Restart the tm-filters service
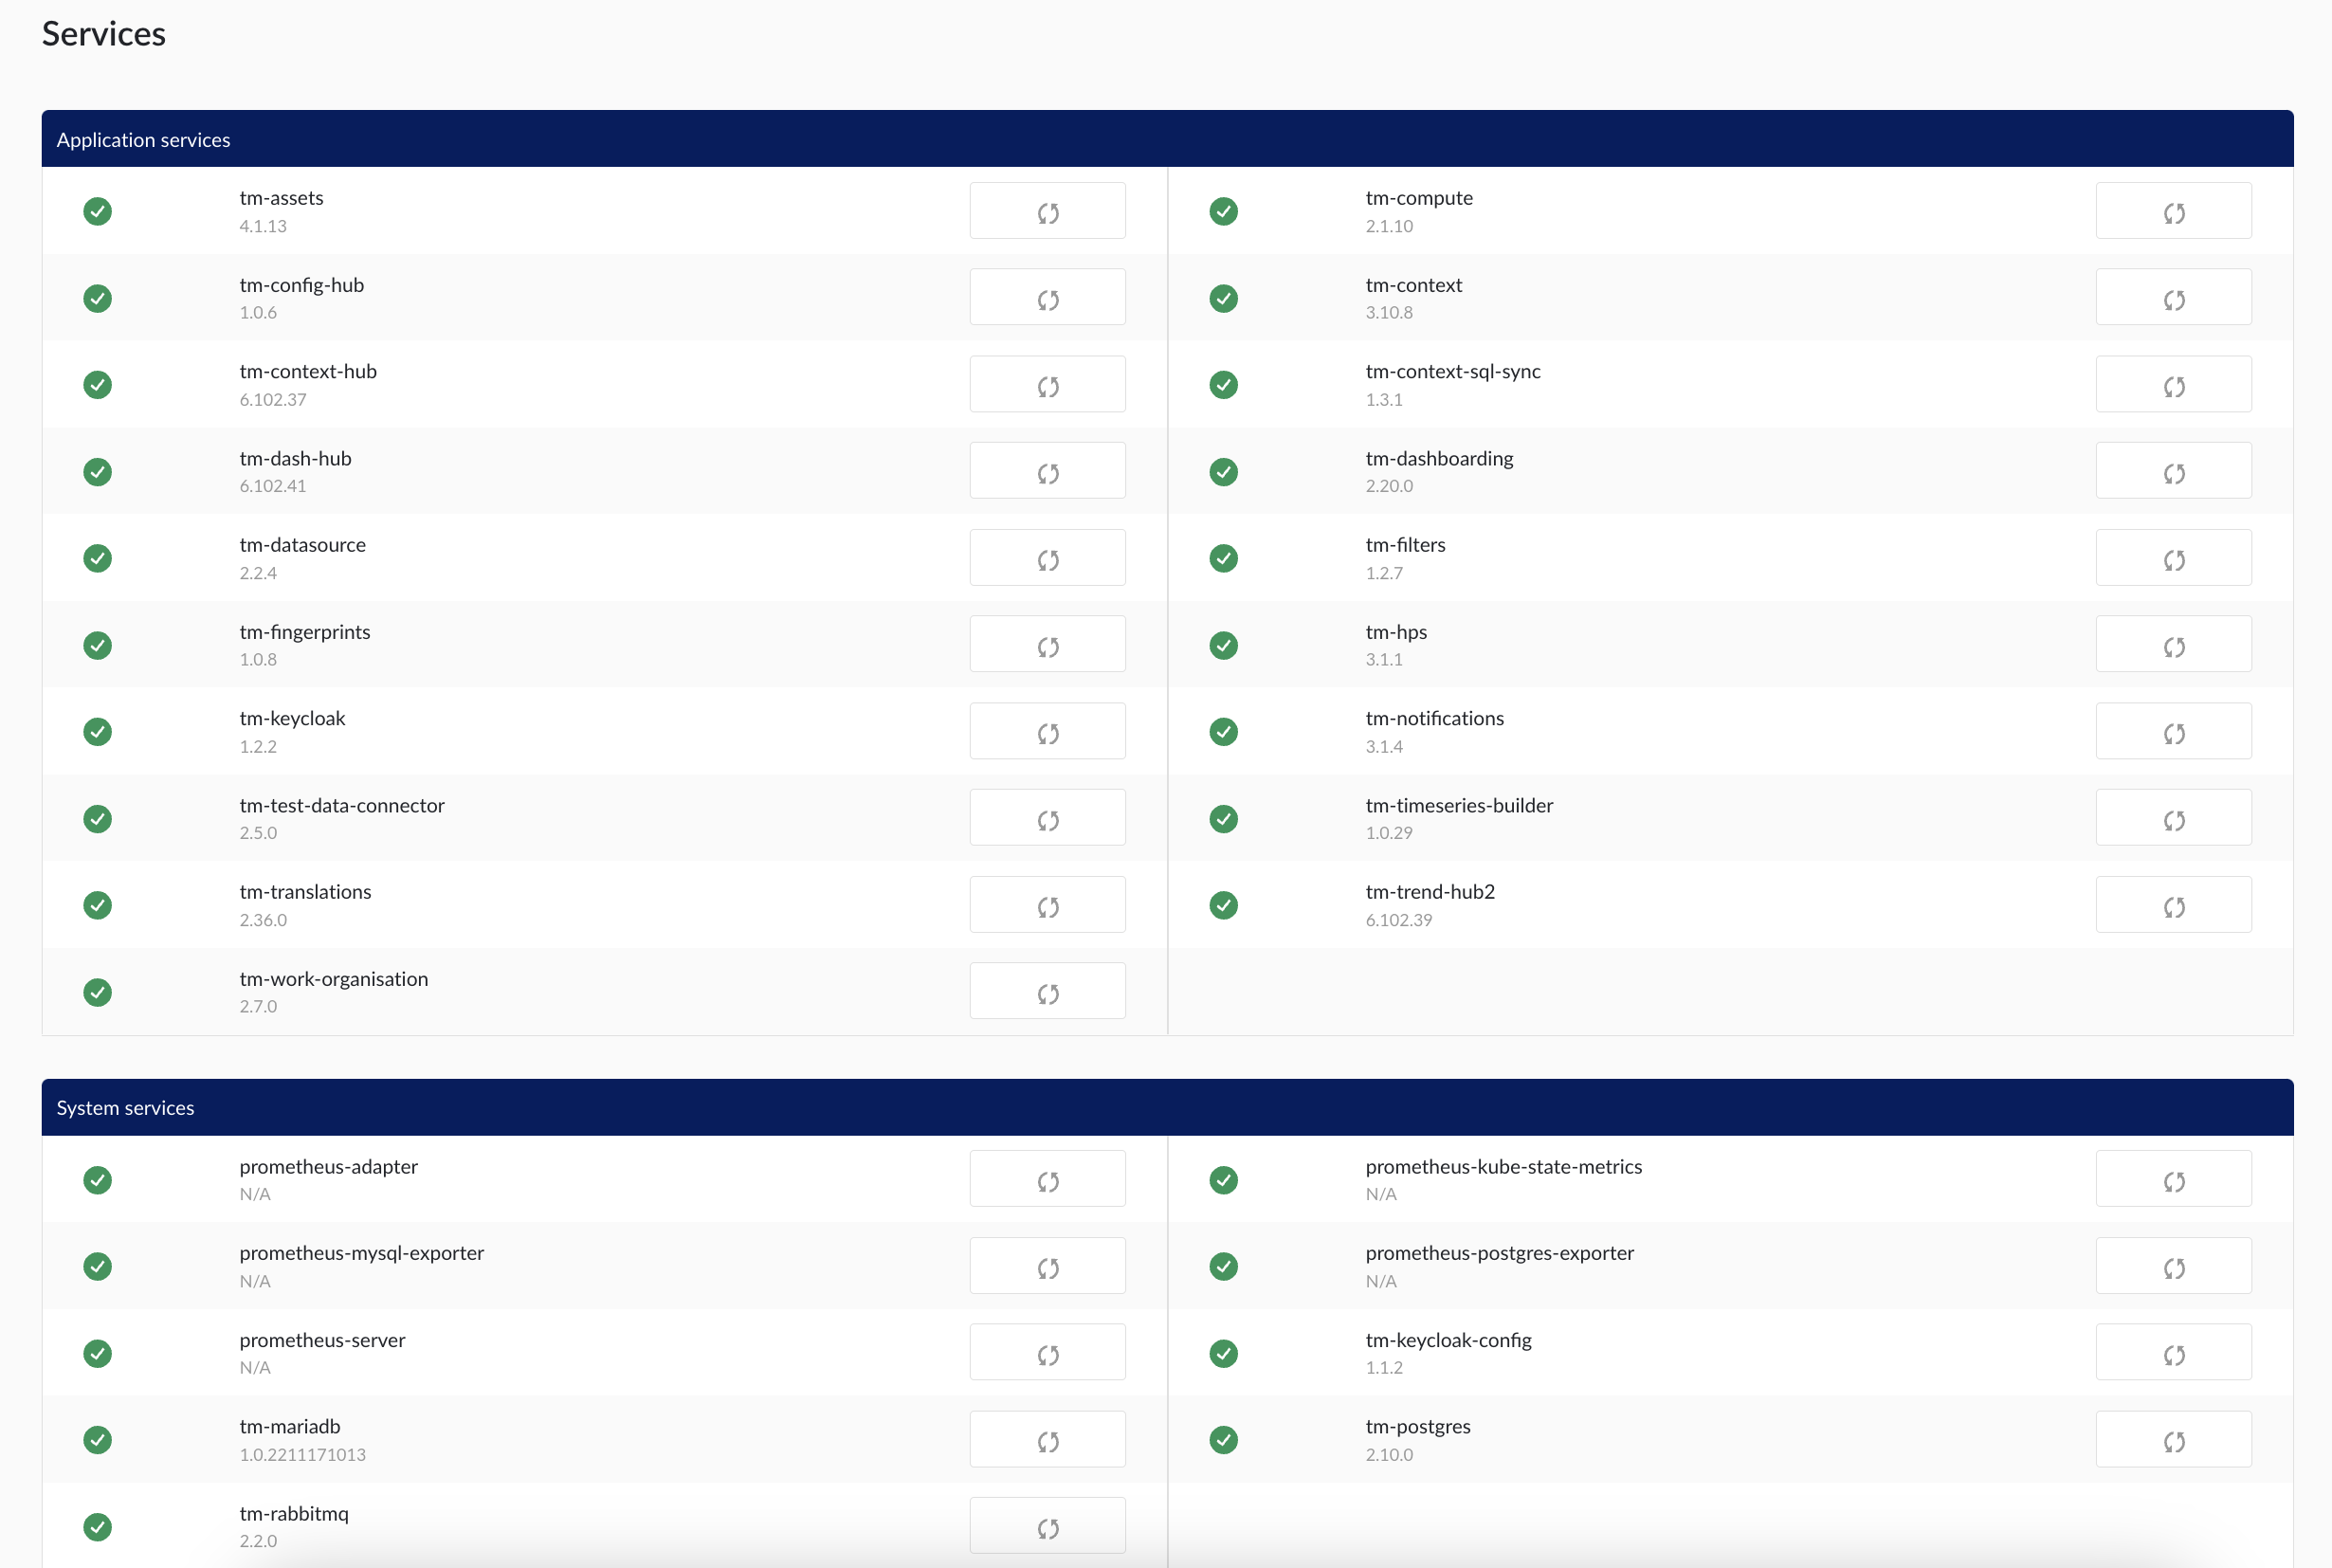Image resolution: width=2332 pixels, height=1568 pixels. (x=2174, y=558)
